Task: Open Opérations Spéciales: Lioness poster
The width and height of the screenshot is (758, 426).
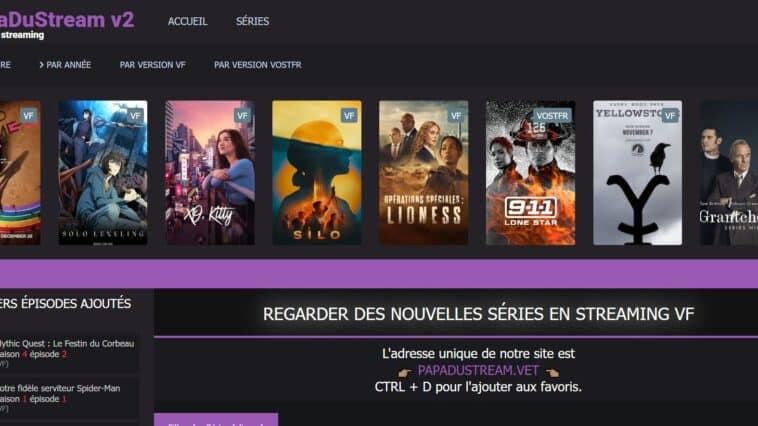Action: pyautogui.click(x=423, y=173)
